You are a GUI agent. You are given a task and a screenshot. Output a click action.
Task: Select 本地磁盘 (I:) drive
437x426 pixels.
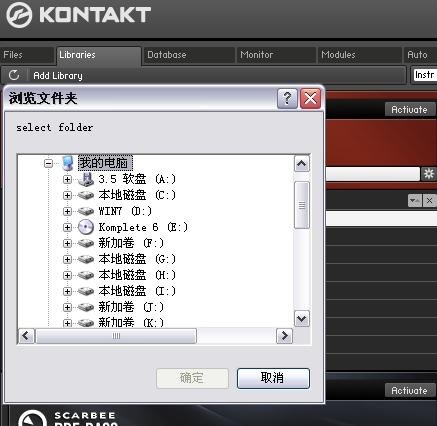coord(137,291)
